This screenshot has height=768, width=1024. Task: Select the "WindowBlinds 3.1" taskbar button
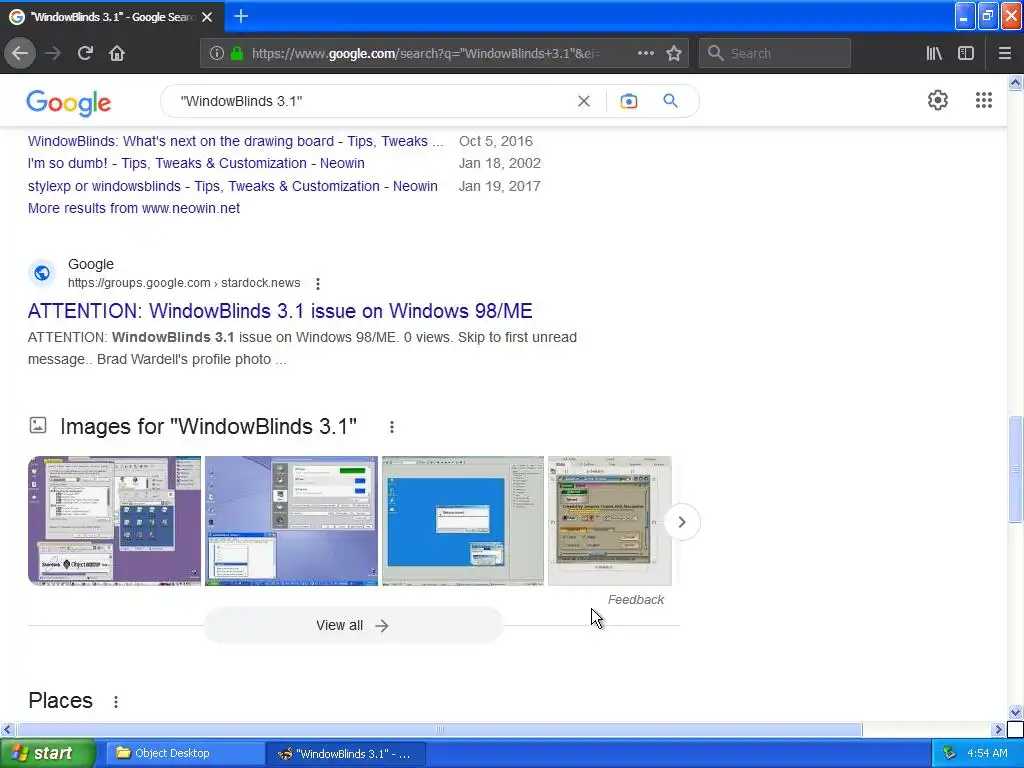coord(346,754)
